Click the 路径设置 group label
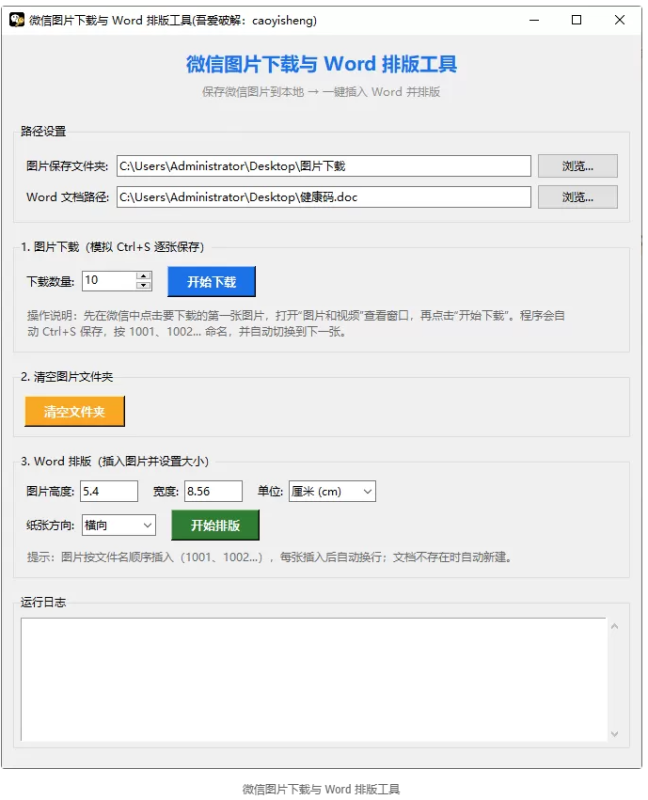 click(x=43, y=132)
